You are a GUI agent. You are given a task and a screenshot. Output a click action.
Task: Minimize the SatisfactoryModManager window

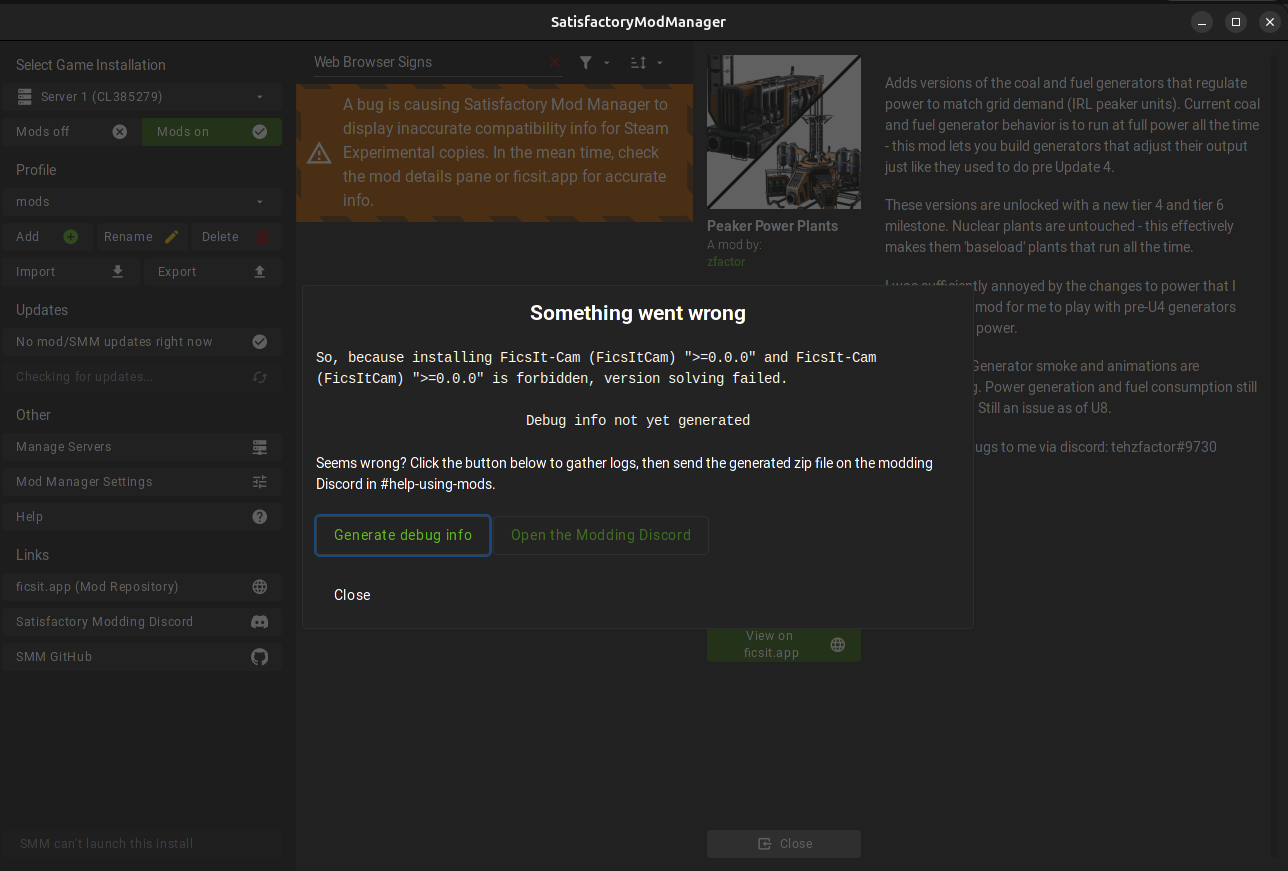point(1202,22)
